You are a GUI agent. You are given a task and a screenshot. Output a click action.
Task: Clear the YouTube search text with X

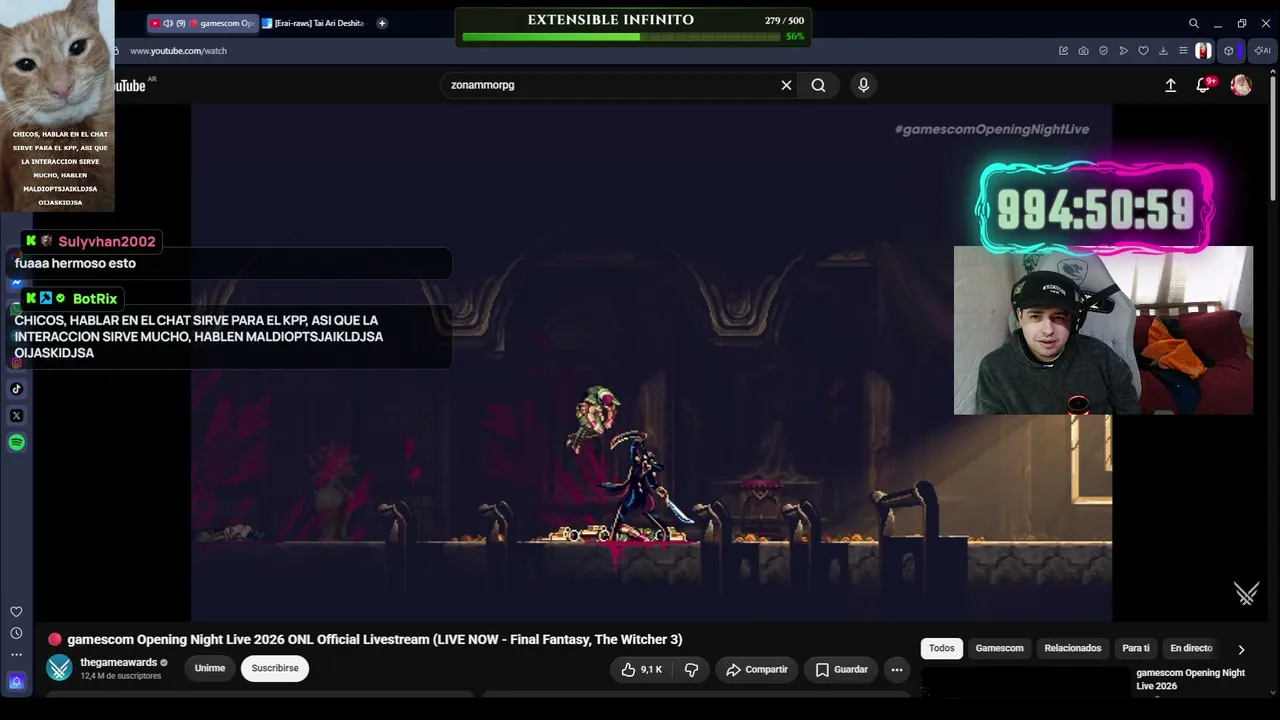[x=786, y=85]
